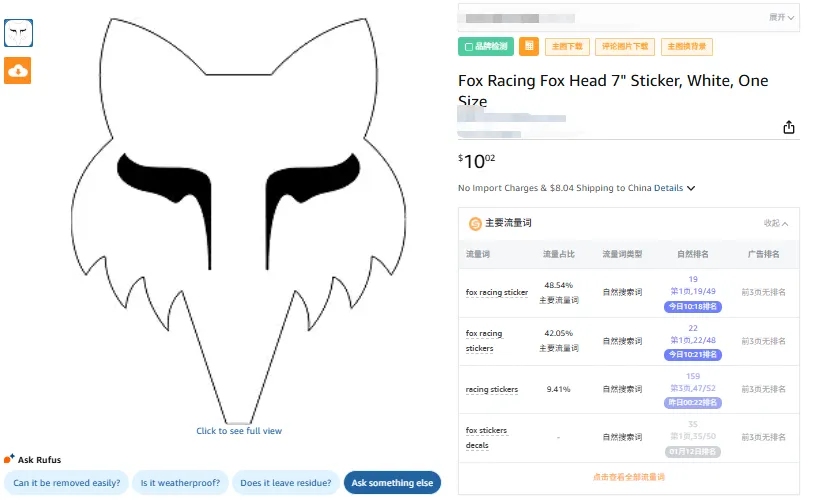Click the orange cloud download icon
The height and width of the screenshot is (500, 814).
click(x=18, y=71)
